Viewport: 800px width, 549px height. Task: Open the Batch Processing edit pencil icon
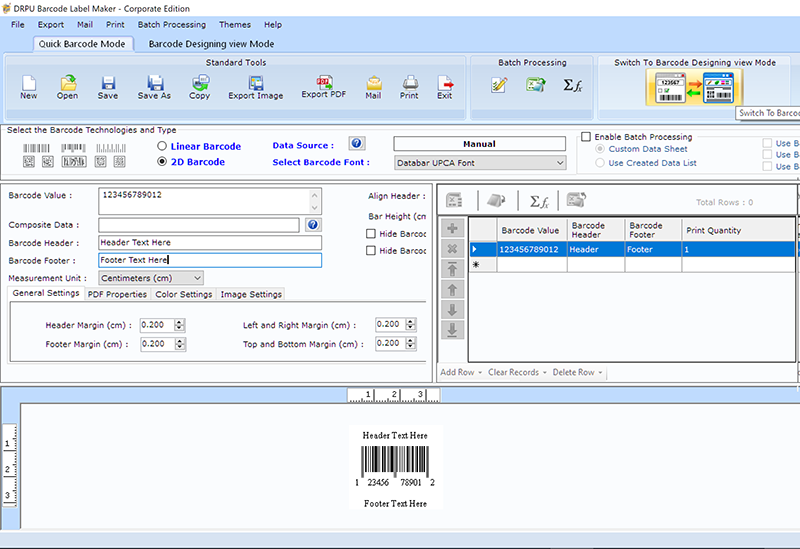[x=499, y=85]
